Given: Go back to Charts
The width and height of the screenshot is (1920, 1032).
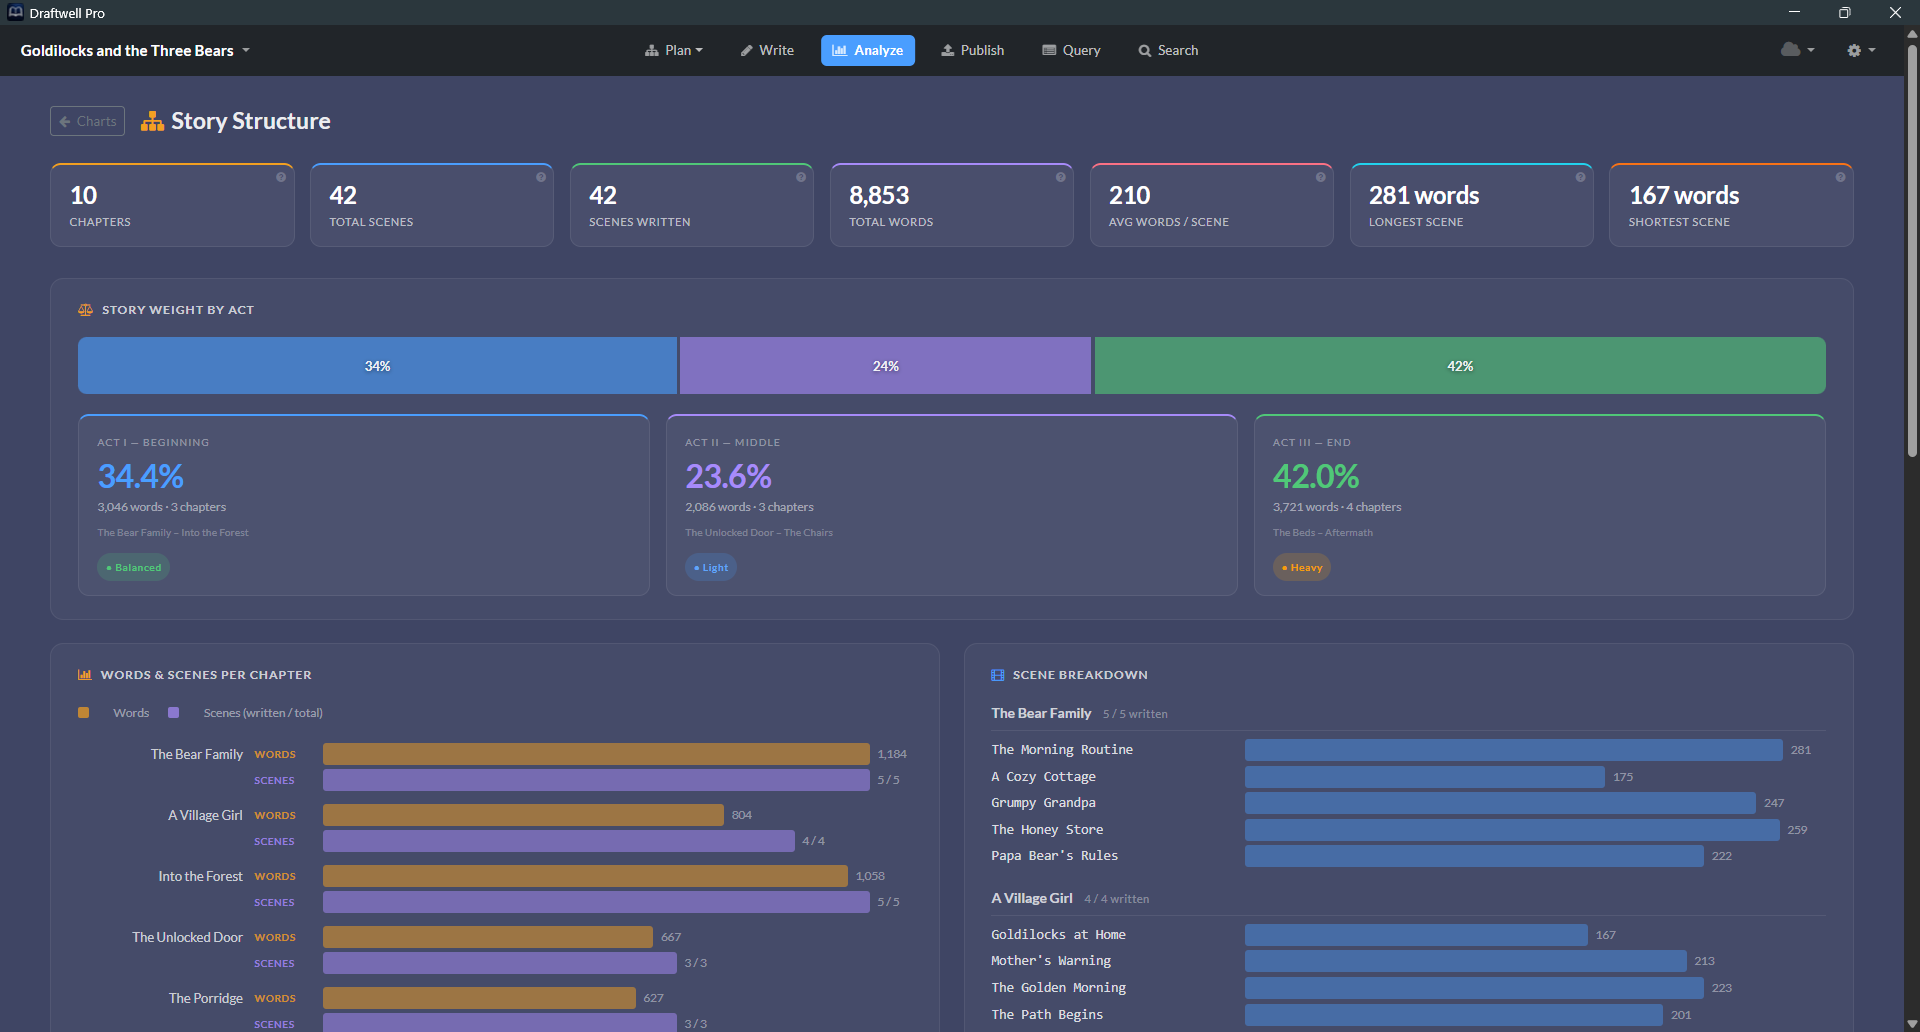Looking at the screenshot, I should [87, 121].
